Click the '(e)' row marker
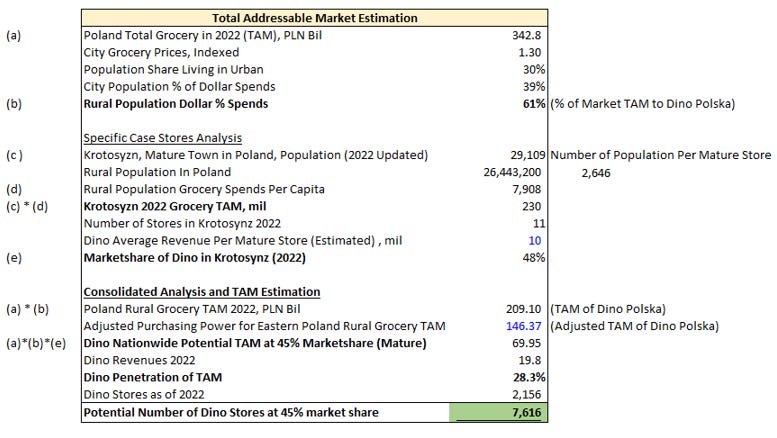This screenshot has height=438, width=777. pyautogui.click(x=13, y=258)
